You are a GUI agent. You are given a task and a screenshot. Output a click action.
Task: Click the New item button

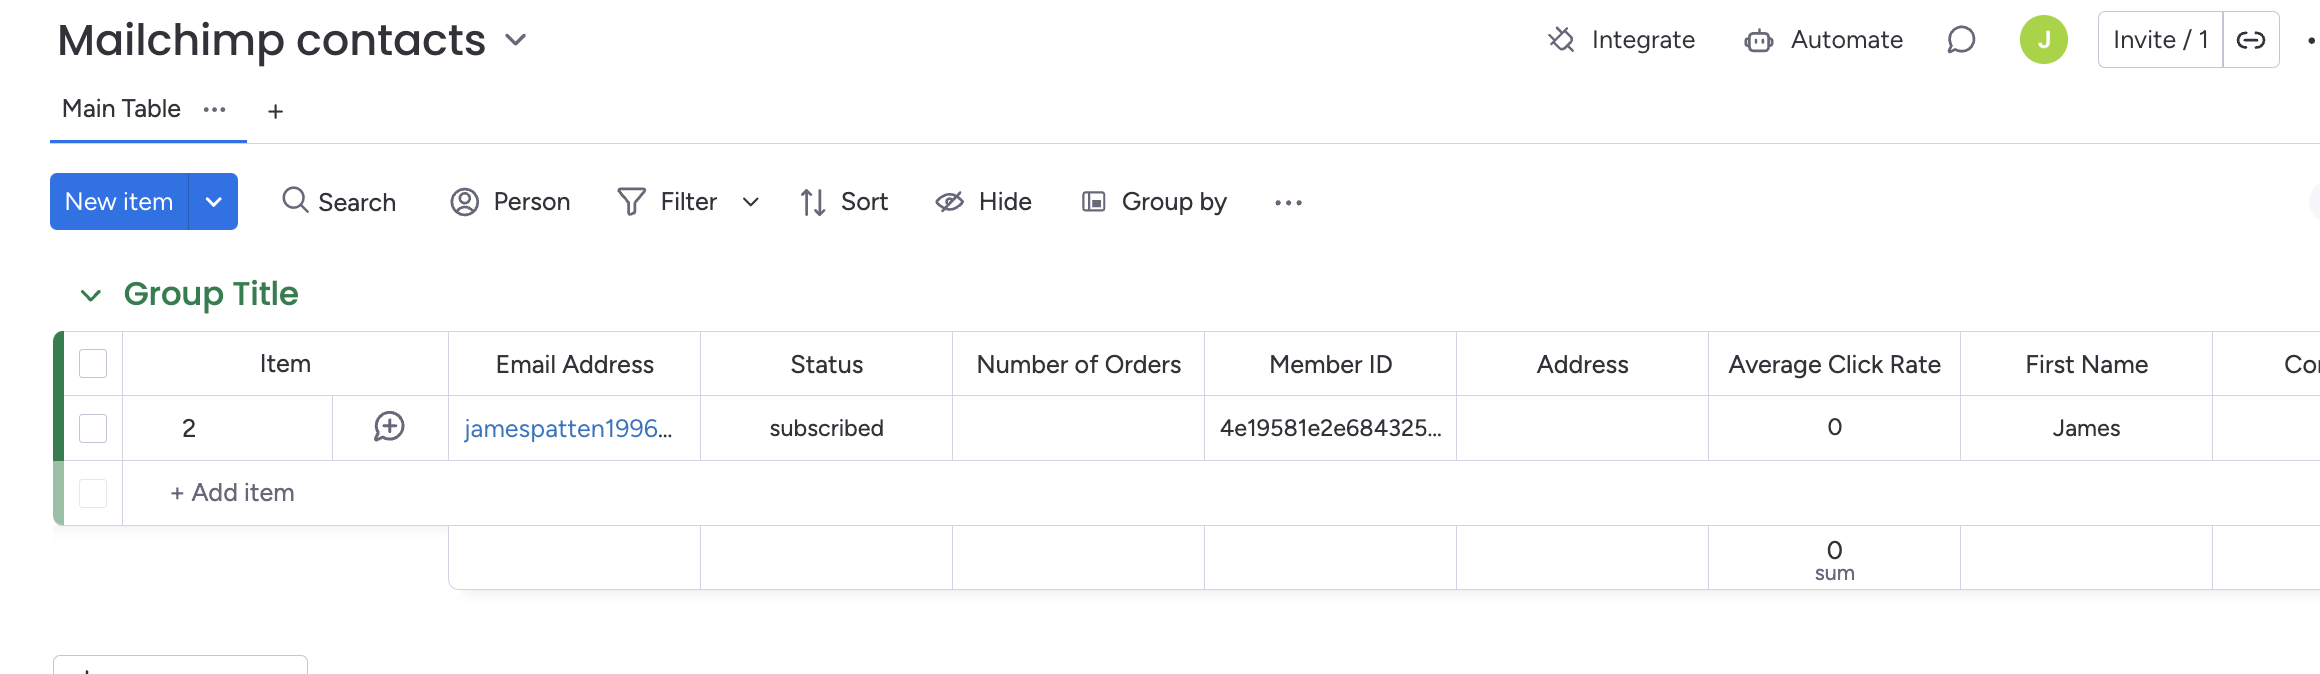tap(119, 202)
